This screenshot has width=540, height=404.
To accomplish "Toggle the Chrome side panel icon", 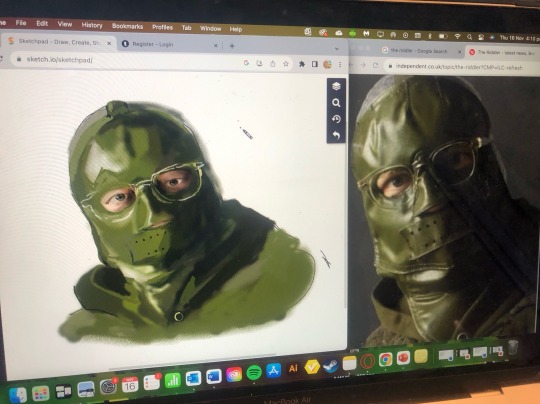I will click(x=314, y=64).
